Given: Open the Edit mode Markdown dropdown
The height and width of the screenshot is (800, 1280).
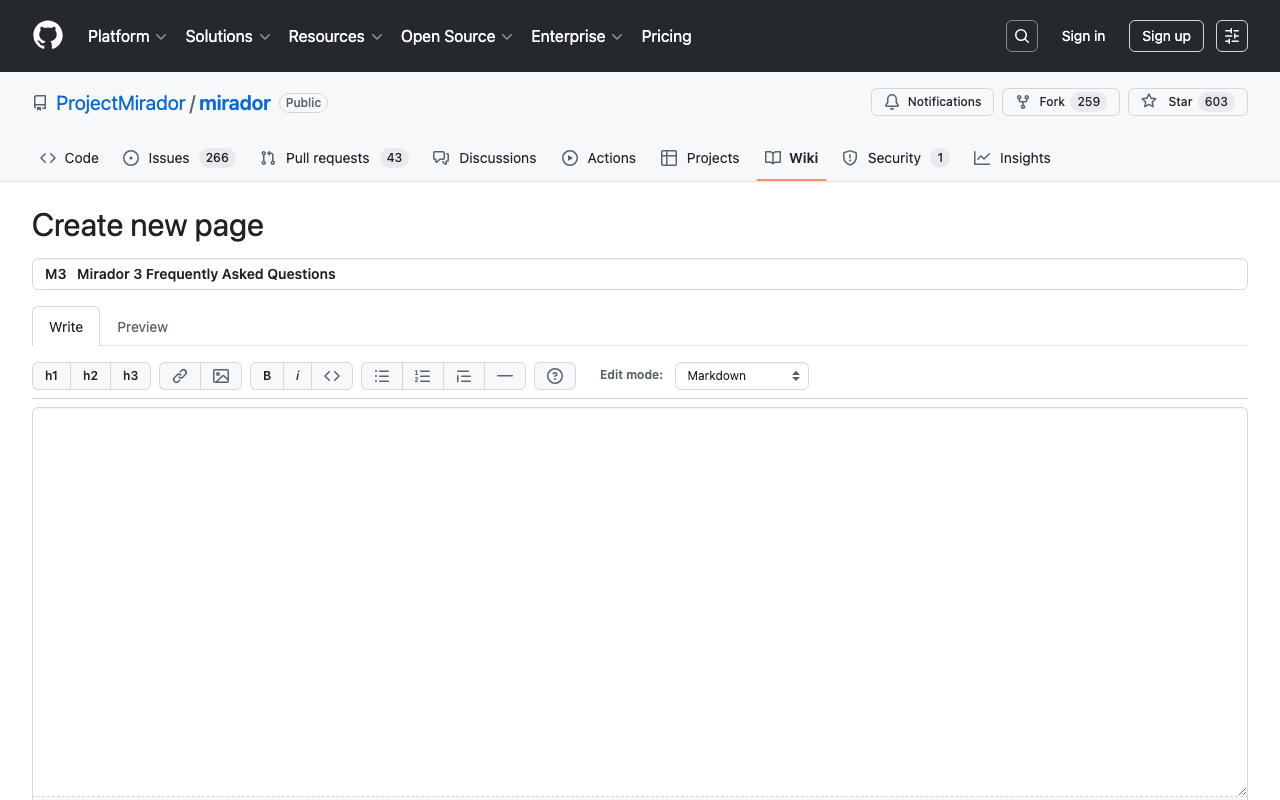Looking at the screenshot, I should 741,375.
